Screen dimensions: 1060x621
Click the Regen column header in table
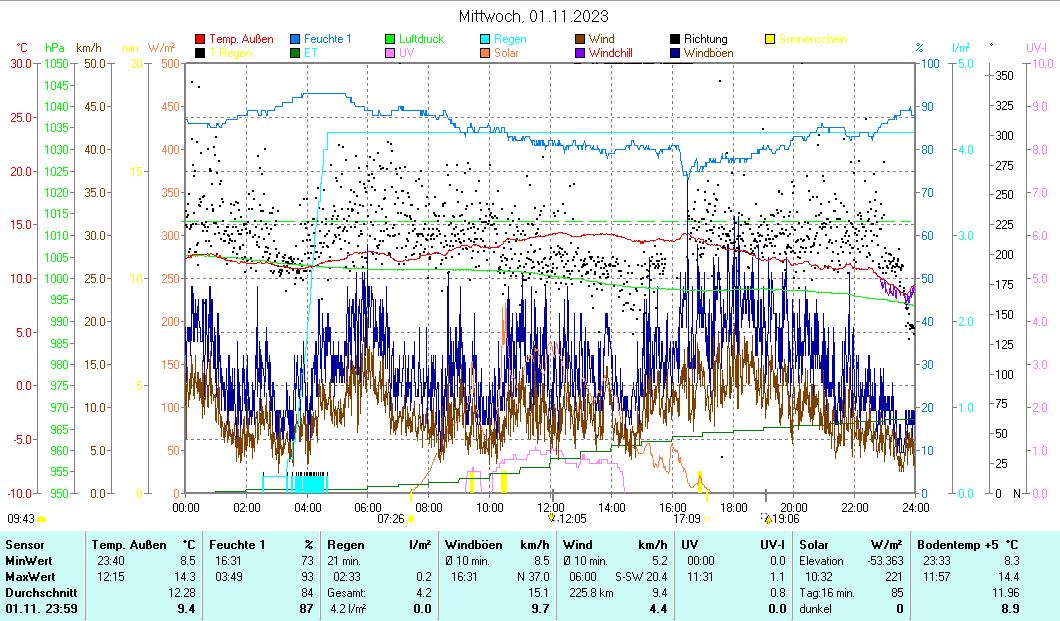[x=345, y=545]
